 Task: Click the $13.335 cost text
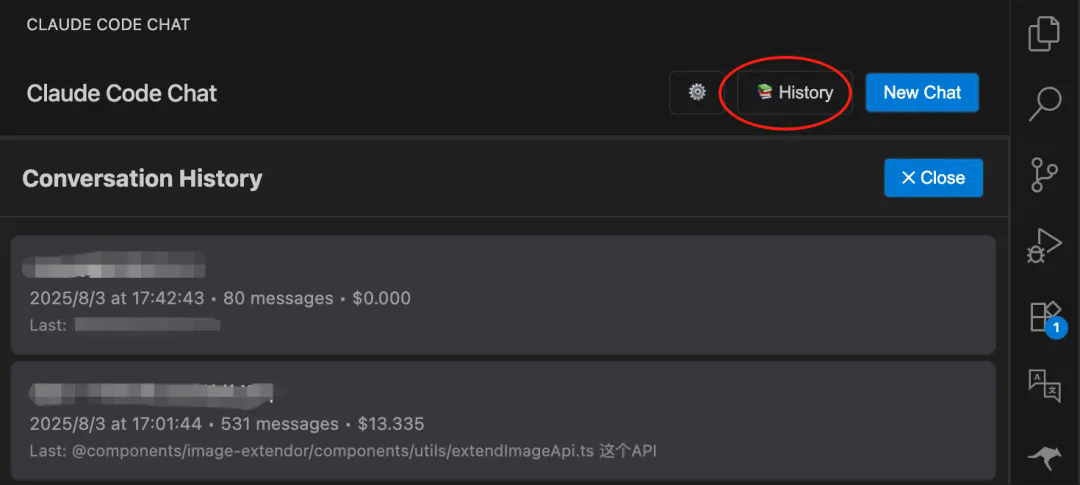click(391, 424)
